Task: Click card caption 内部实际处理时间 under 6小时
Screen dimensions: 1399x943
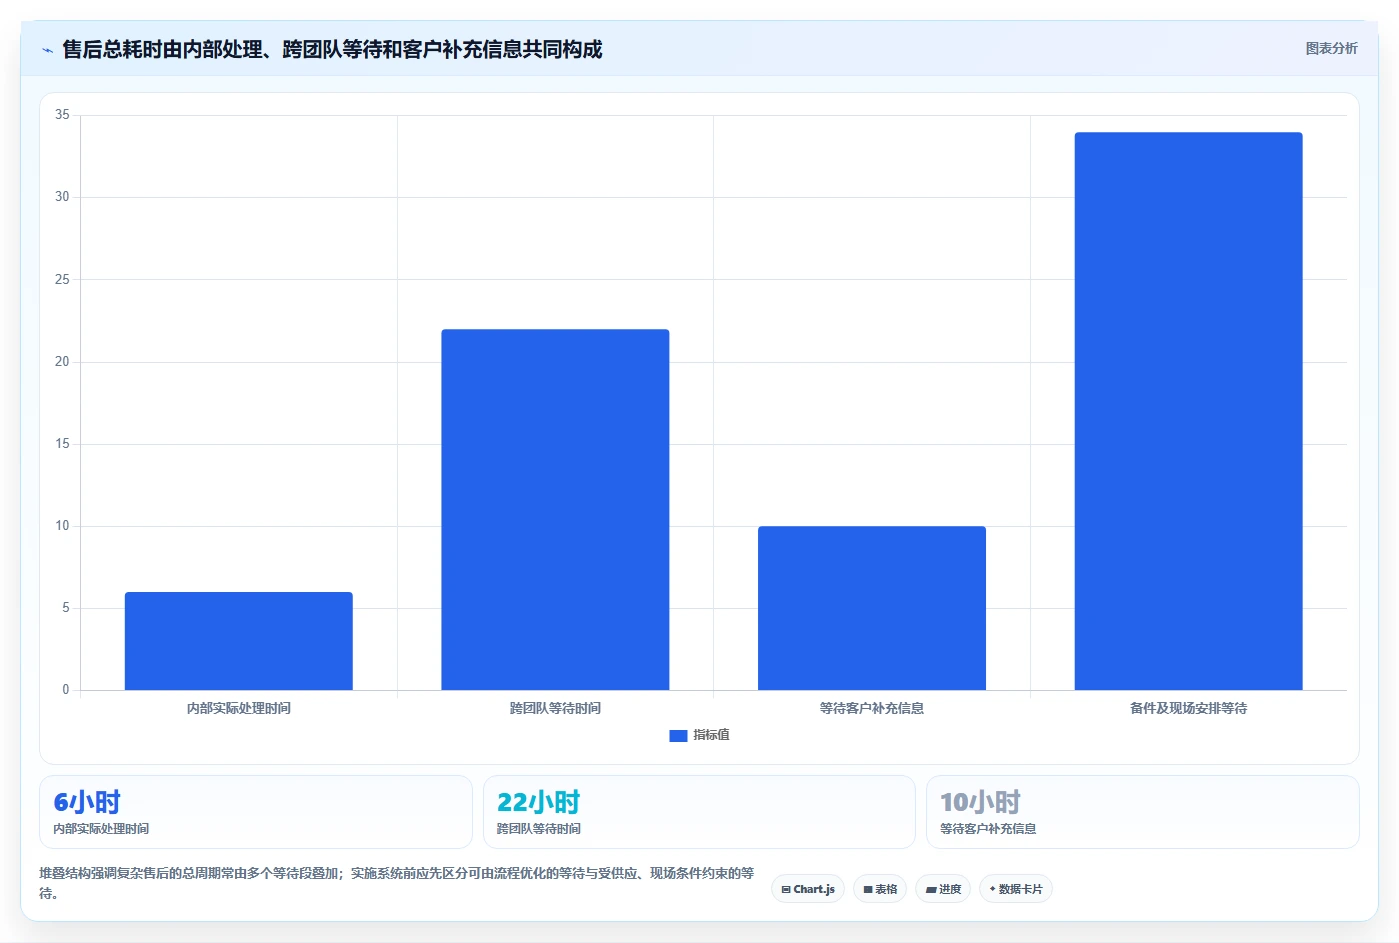Action: 101,829
